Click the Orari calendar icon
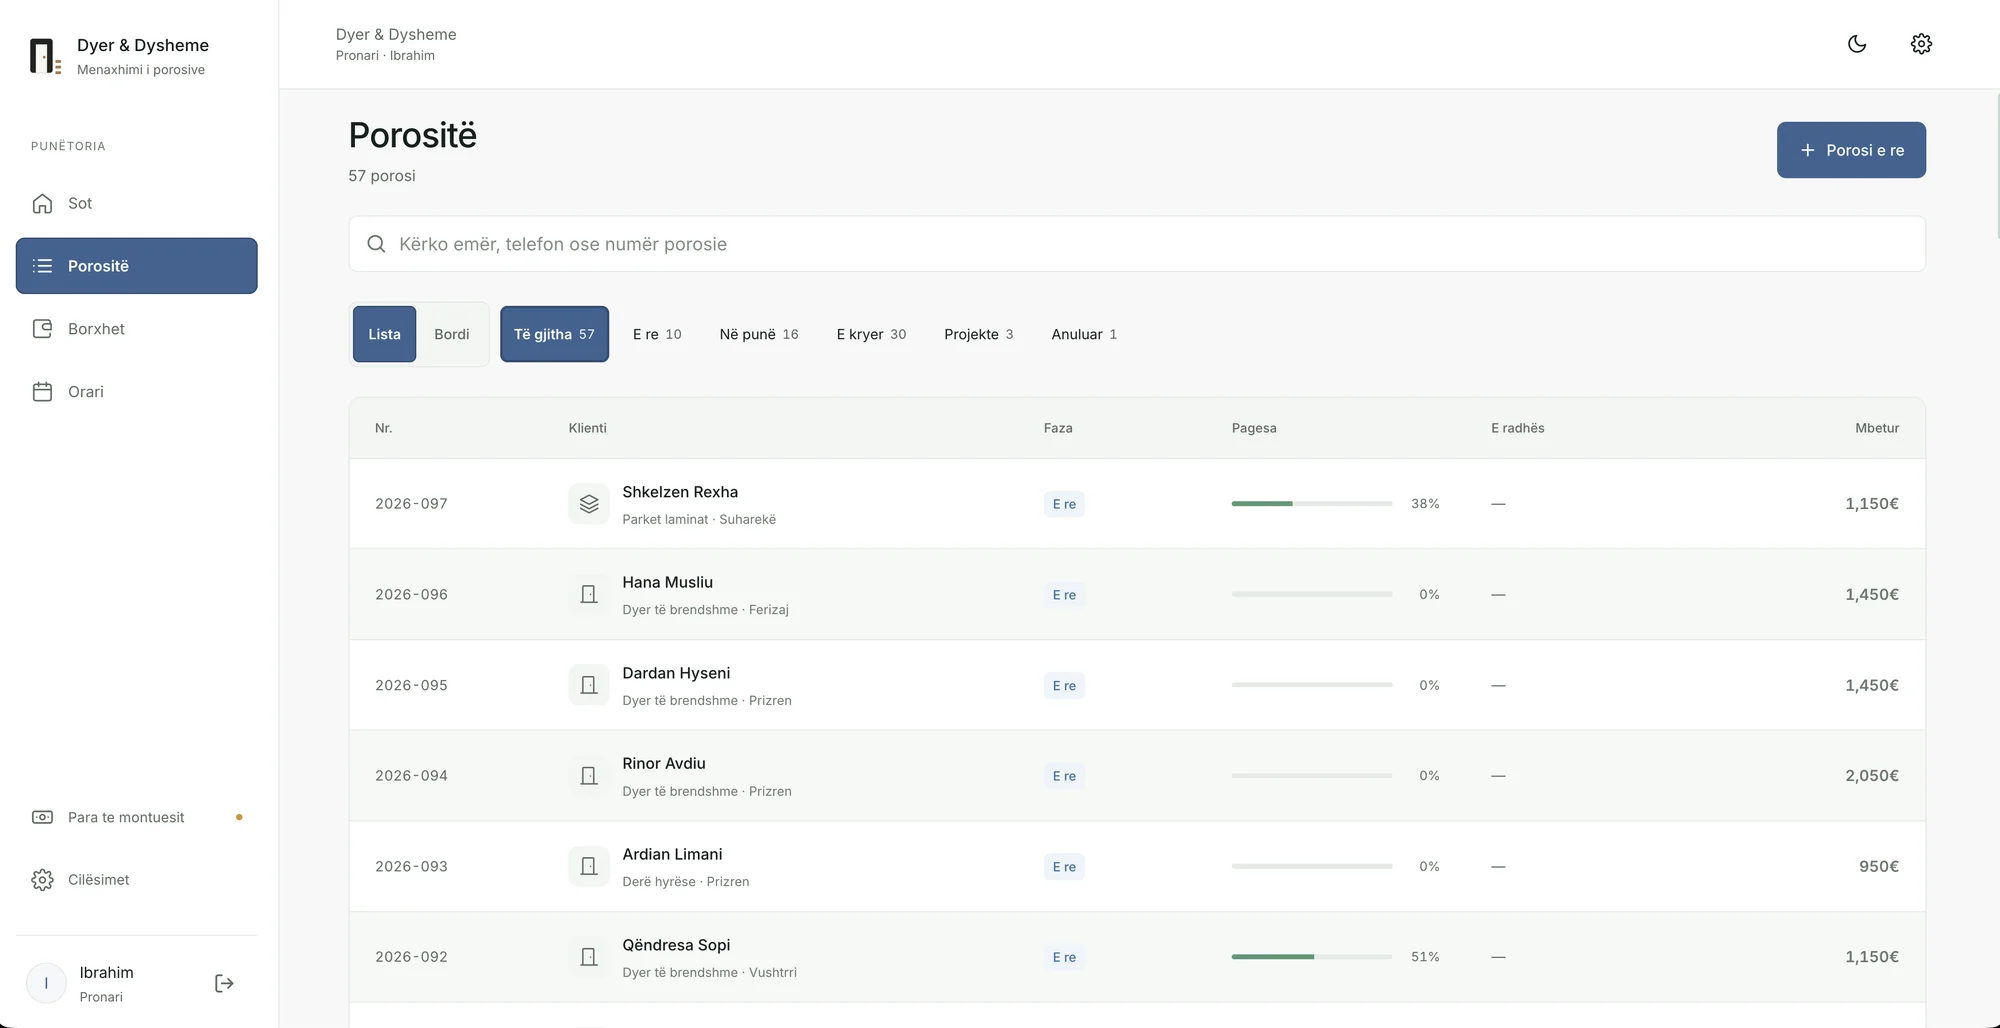The image size is (2000, 1028). point(42,392)
